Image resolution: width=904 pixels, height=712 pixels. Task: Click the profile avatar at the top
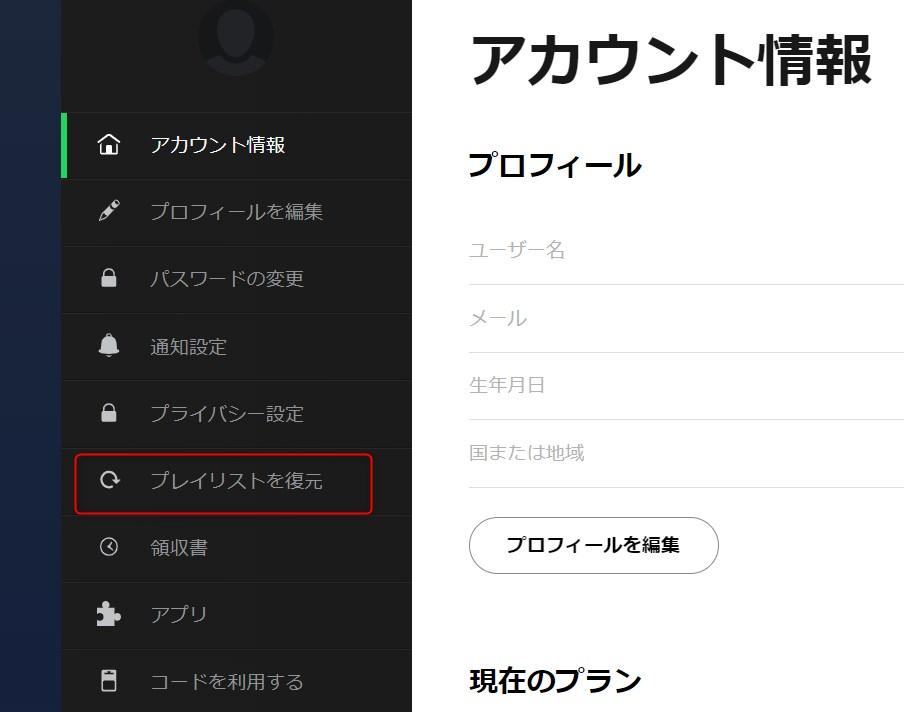pos(236,43)
